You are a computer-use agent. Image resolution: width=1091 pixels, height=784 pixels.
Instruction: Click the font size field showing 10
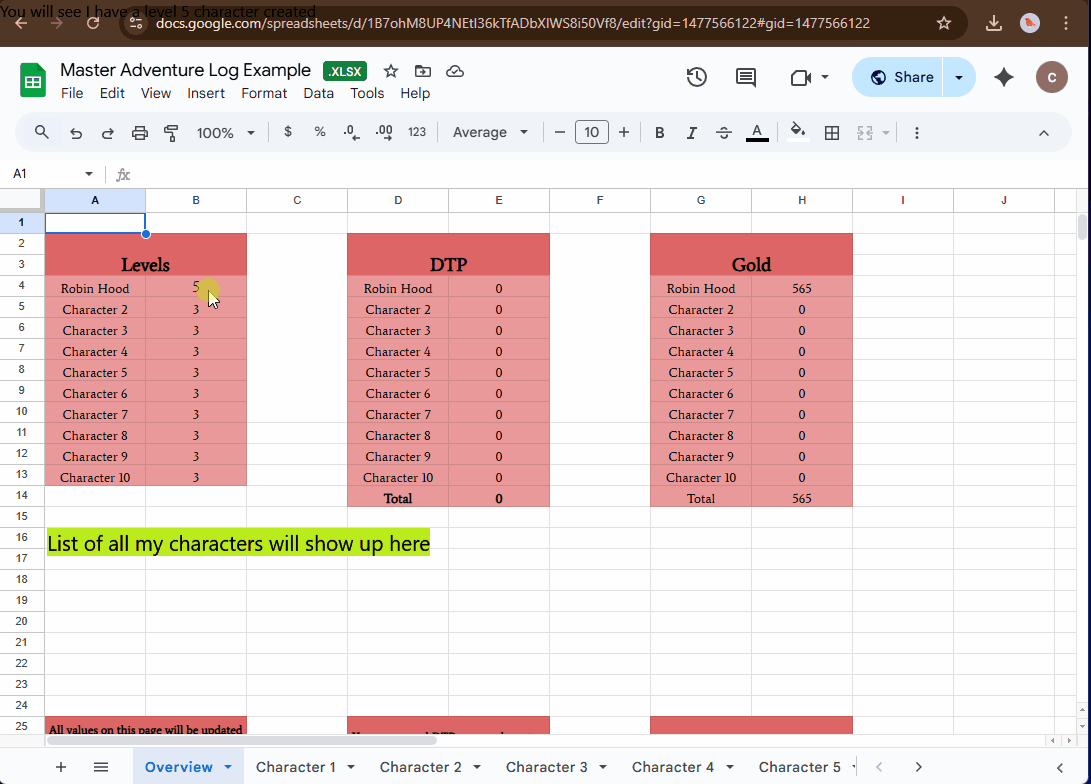click(x=591, y=132)
